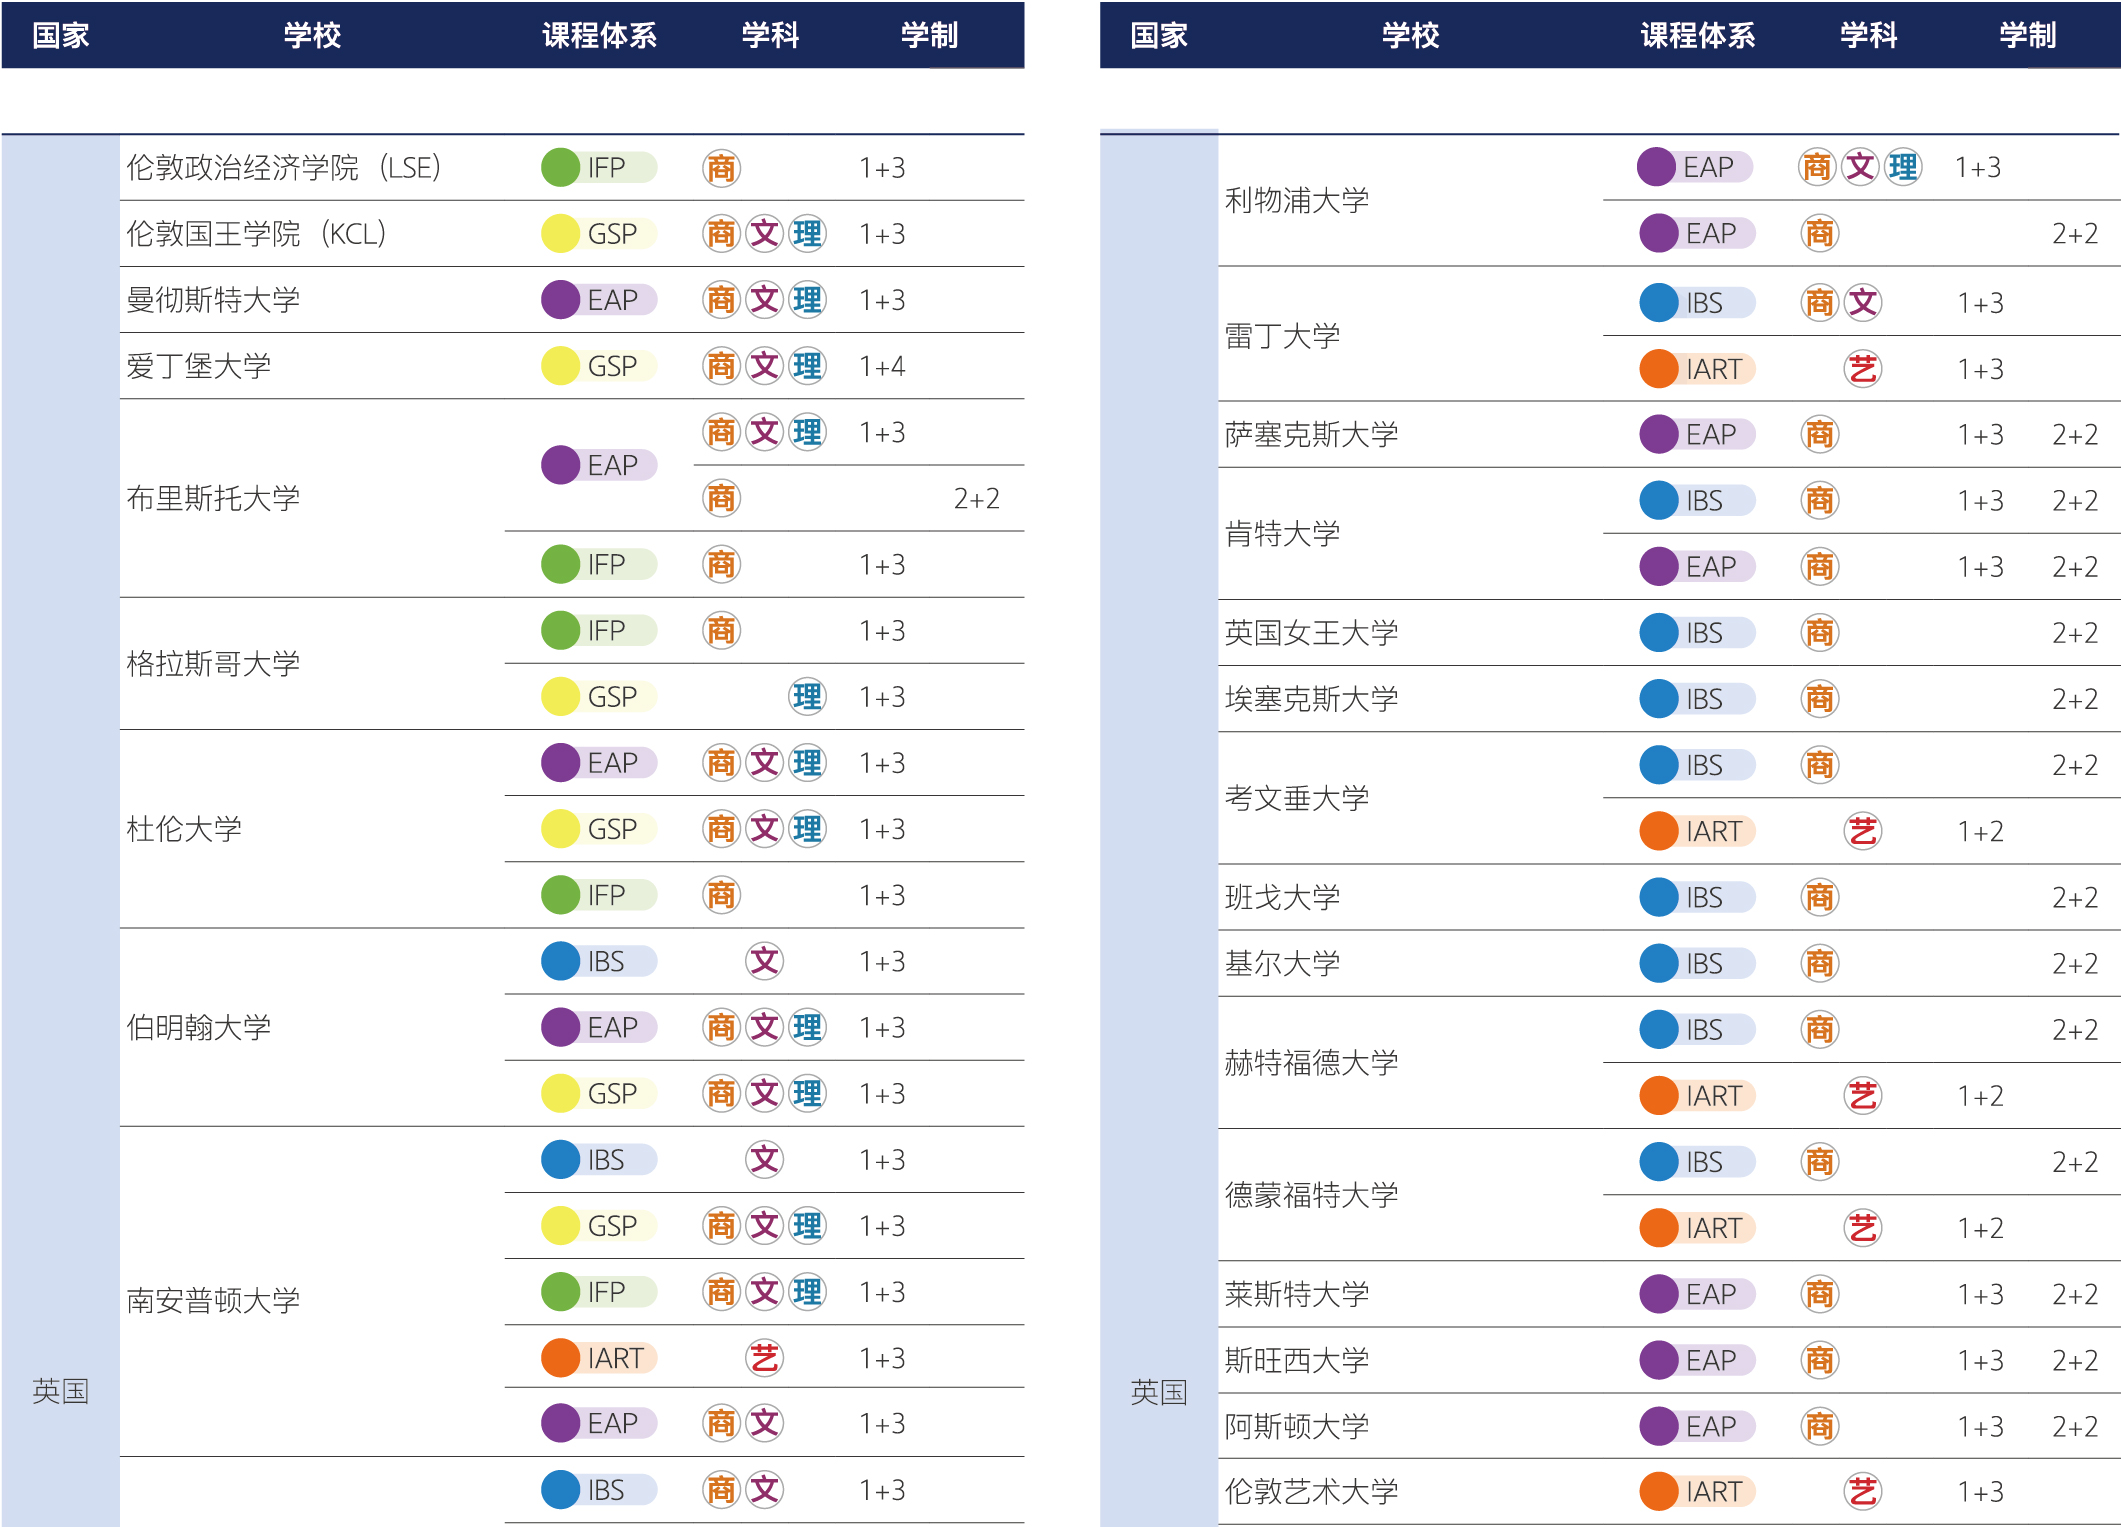Click the 艺 icon in the 伦敦艺术大学 row
2121x1527 pixels.
pyautogui.click(x=1863, y=1492)
